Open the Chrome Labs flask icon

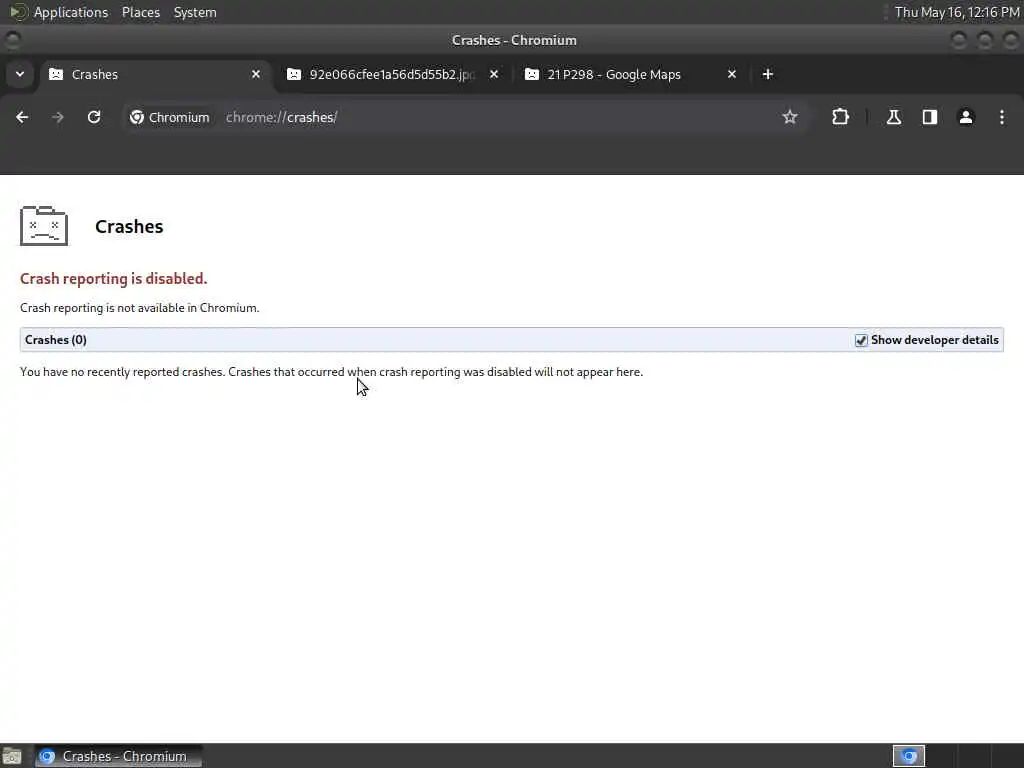pos(893,117)
